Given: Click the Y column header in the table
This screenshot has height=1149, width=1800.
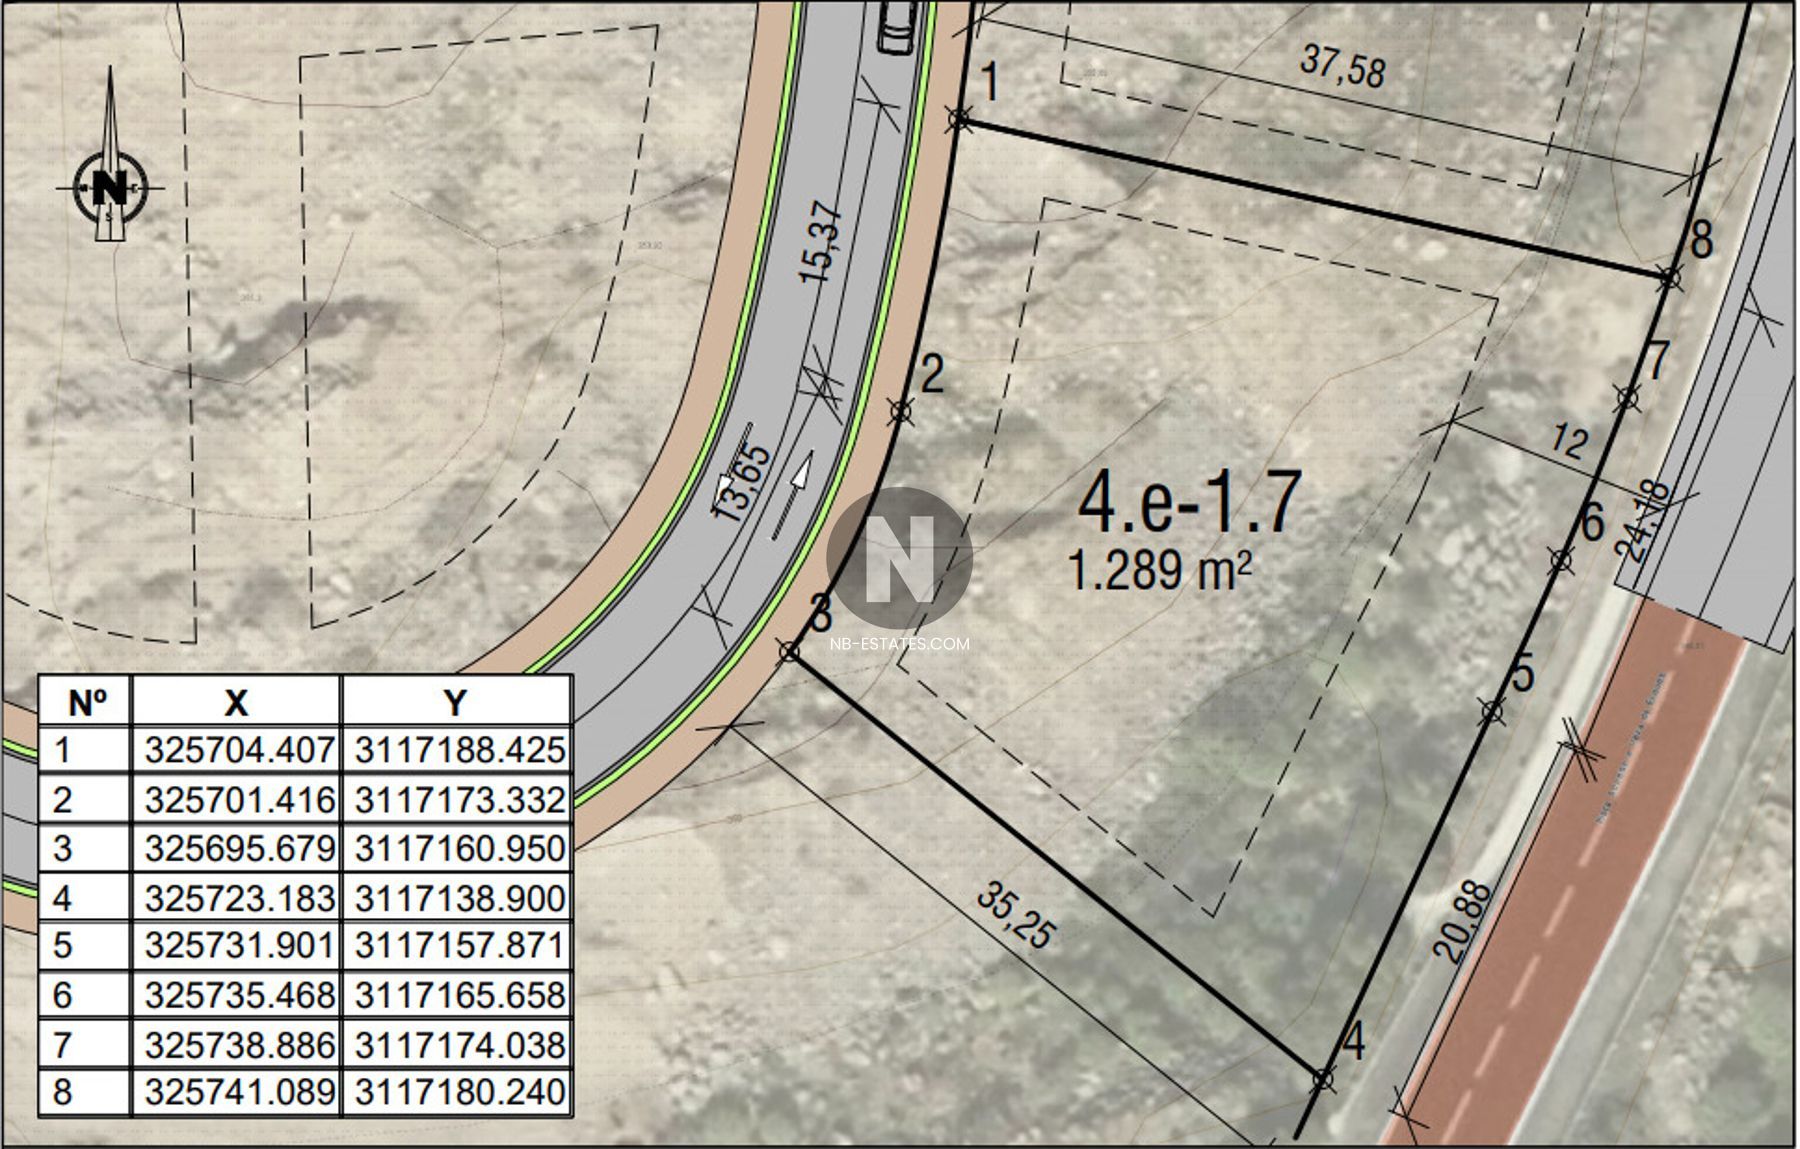Looking at the screenshot, I should (456, 703).
